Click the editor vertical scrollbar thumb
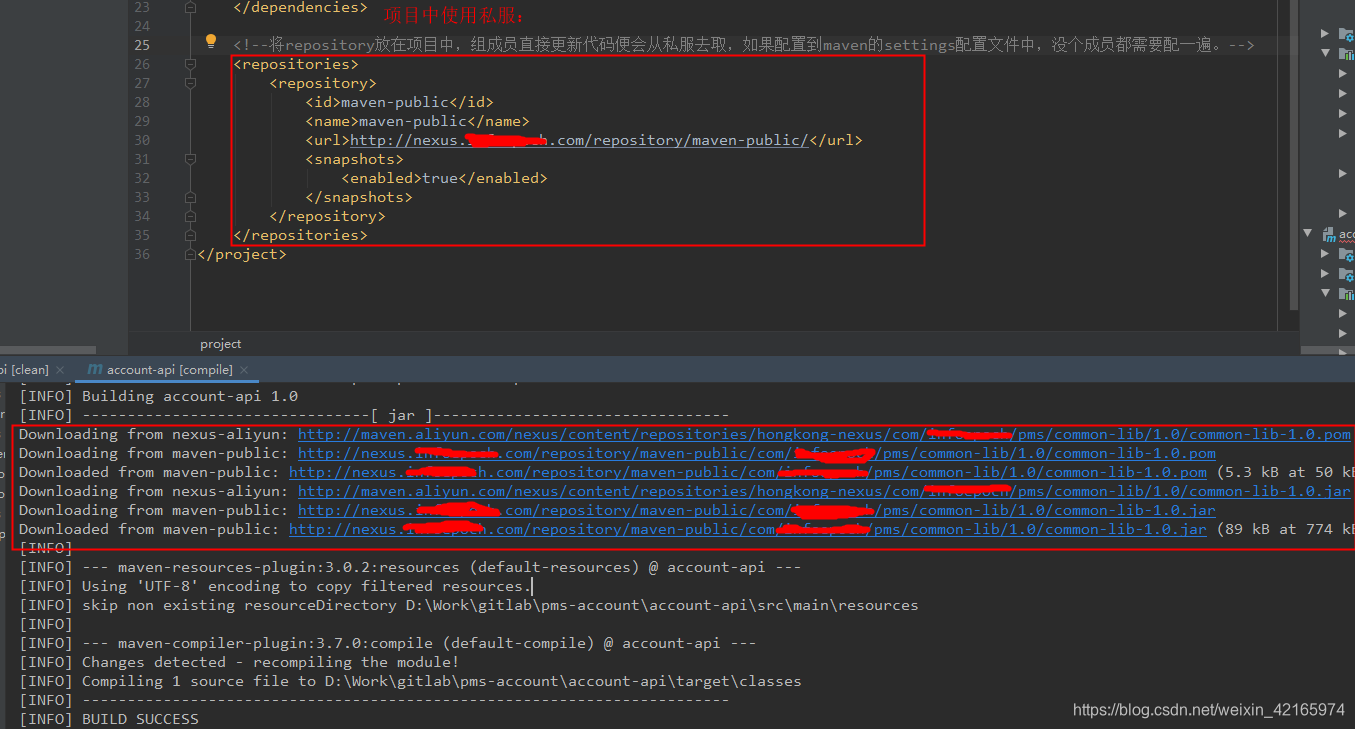Image resolution: width=1355 pixels, height=729 pixels. tap(1294, 155)
